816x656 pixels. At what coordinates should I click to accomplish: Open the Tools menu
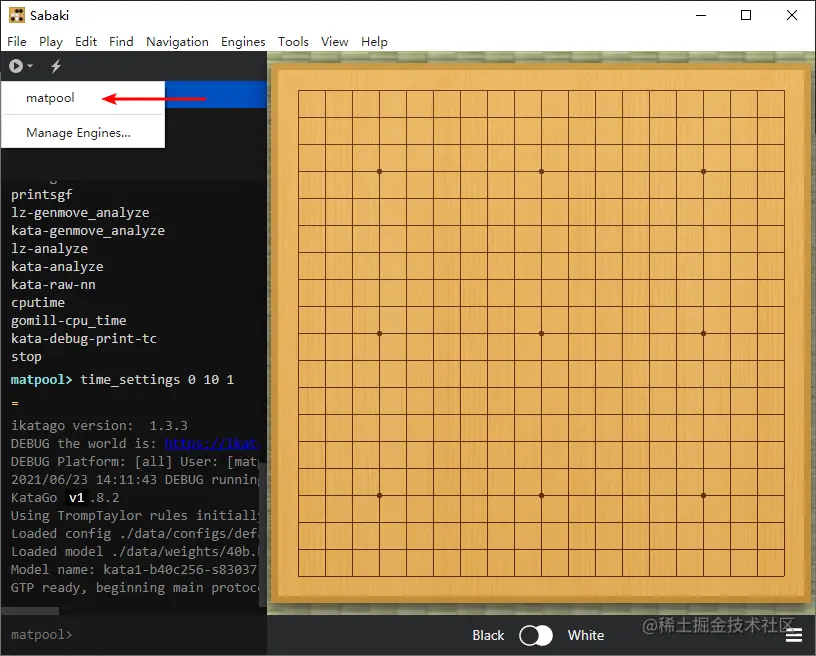click(x=293, y=42)
